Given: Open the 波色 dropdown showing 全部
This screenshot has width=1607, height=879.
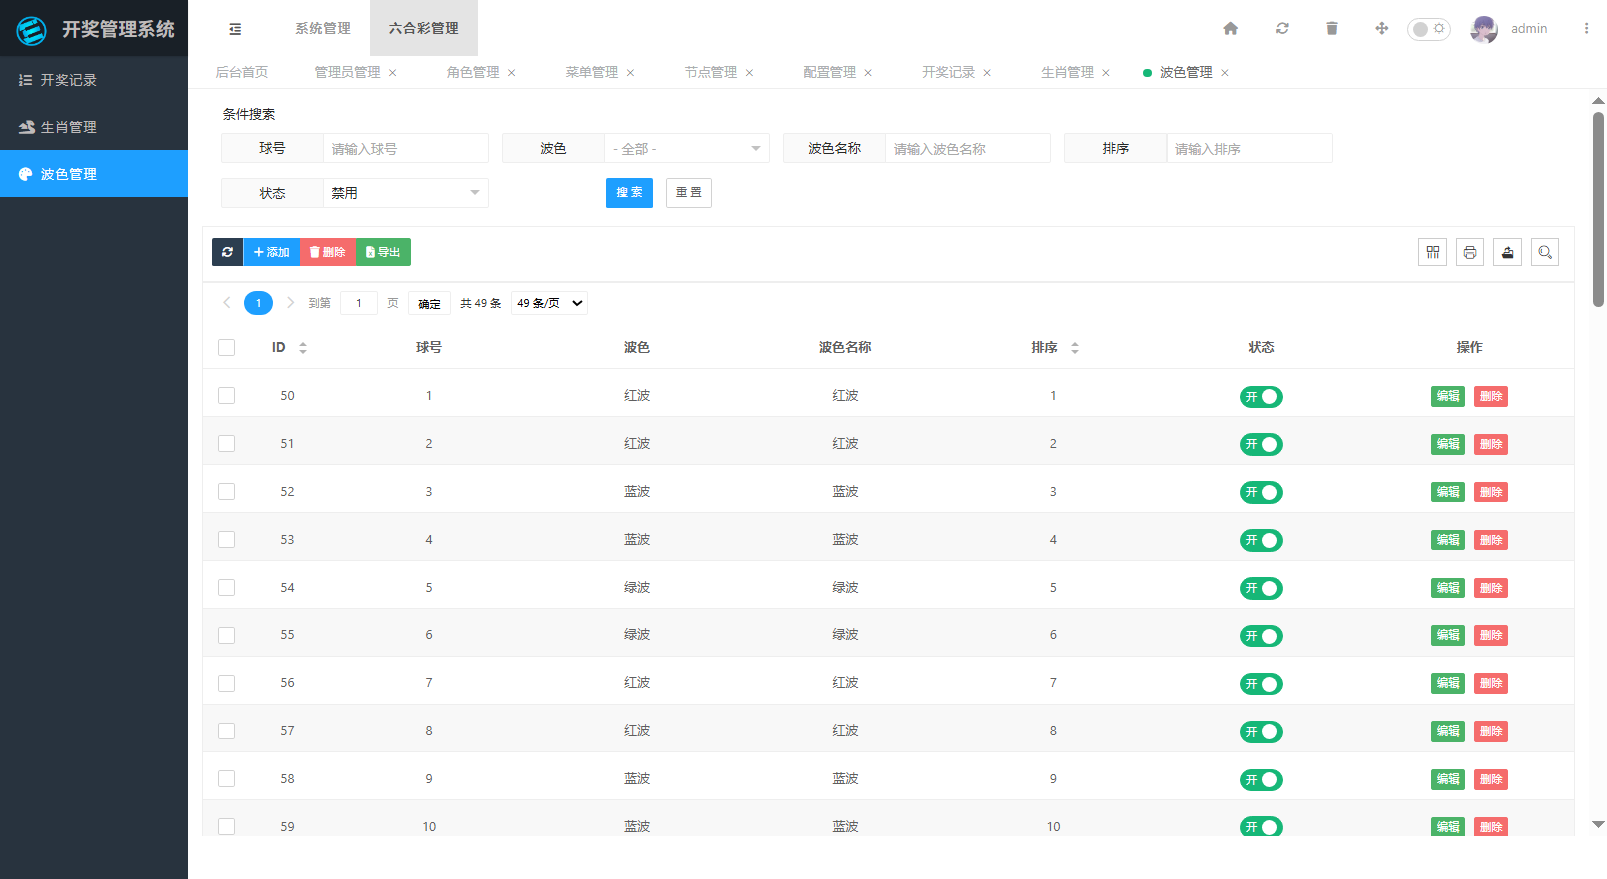Looking at the screenshot, I should pos(687,148).
